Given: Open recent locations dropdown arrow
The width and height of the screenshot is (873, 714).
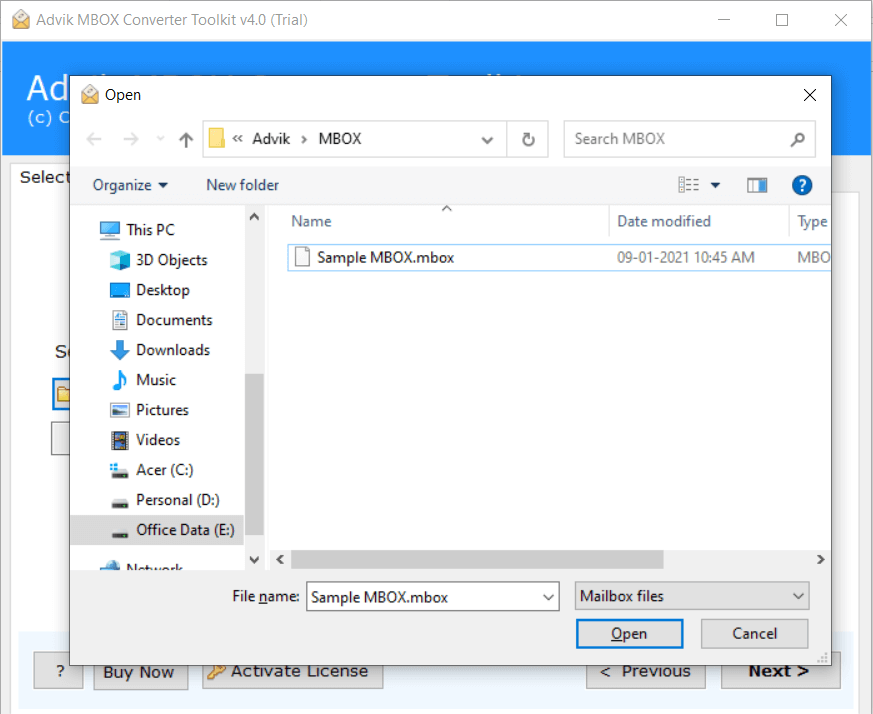Looking at the screenshot, I should (x=160, y=139).
